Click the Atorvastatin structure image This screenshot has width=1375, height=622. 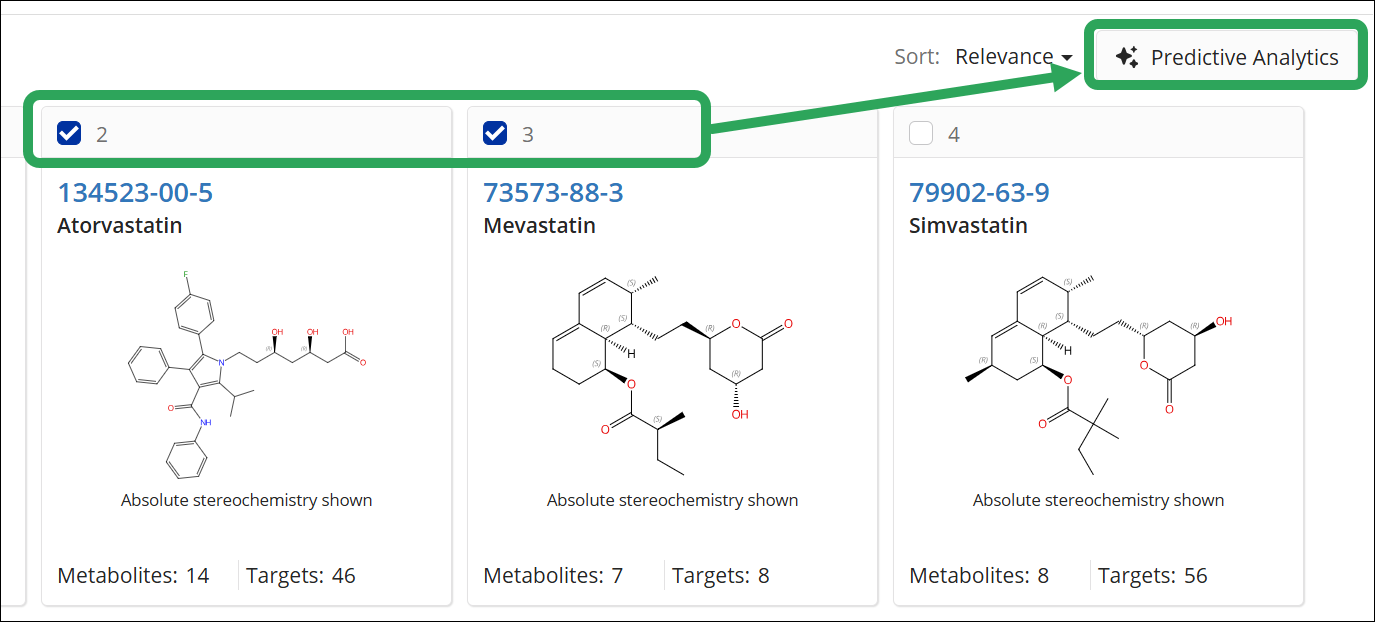(x=245, y=372)
